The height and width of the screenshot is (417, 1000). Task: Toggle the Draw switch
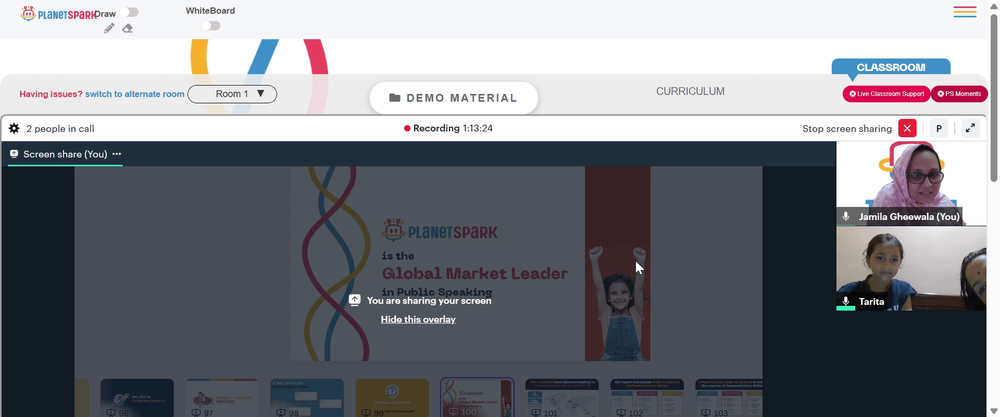click(129, 12)
